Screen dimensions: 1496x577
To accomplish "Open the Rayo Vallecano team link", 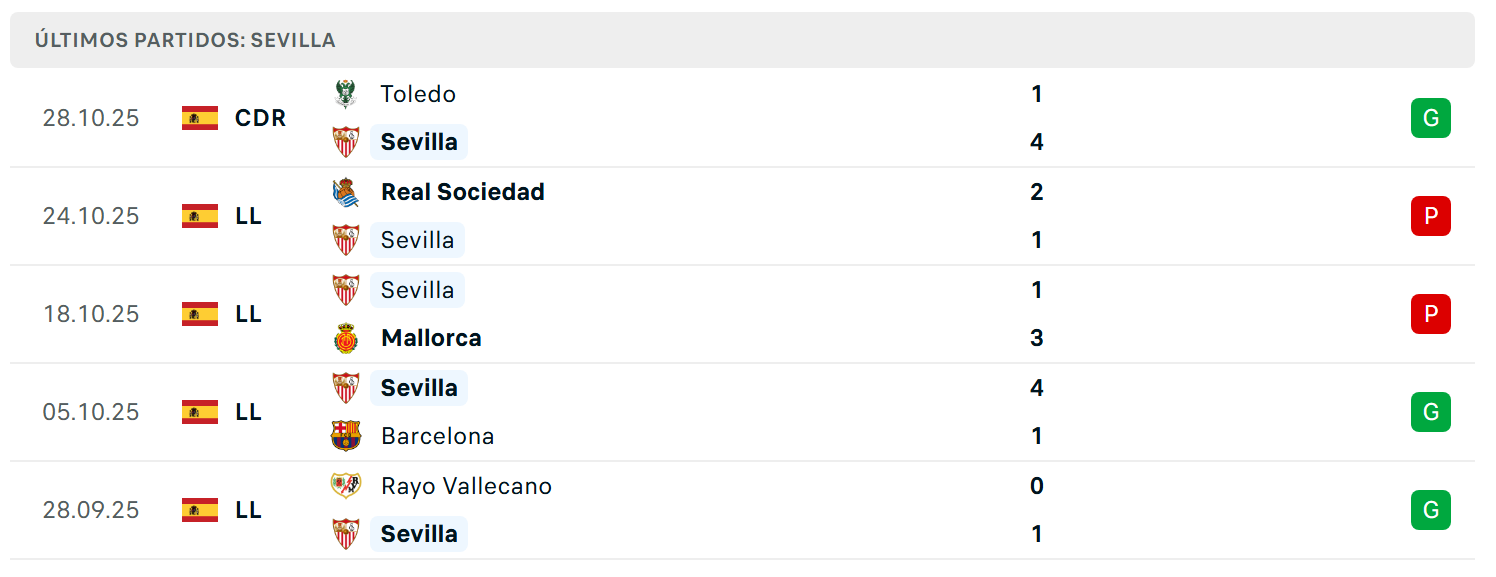I will pyautogui.click(x=466, y=486).
